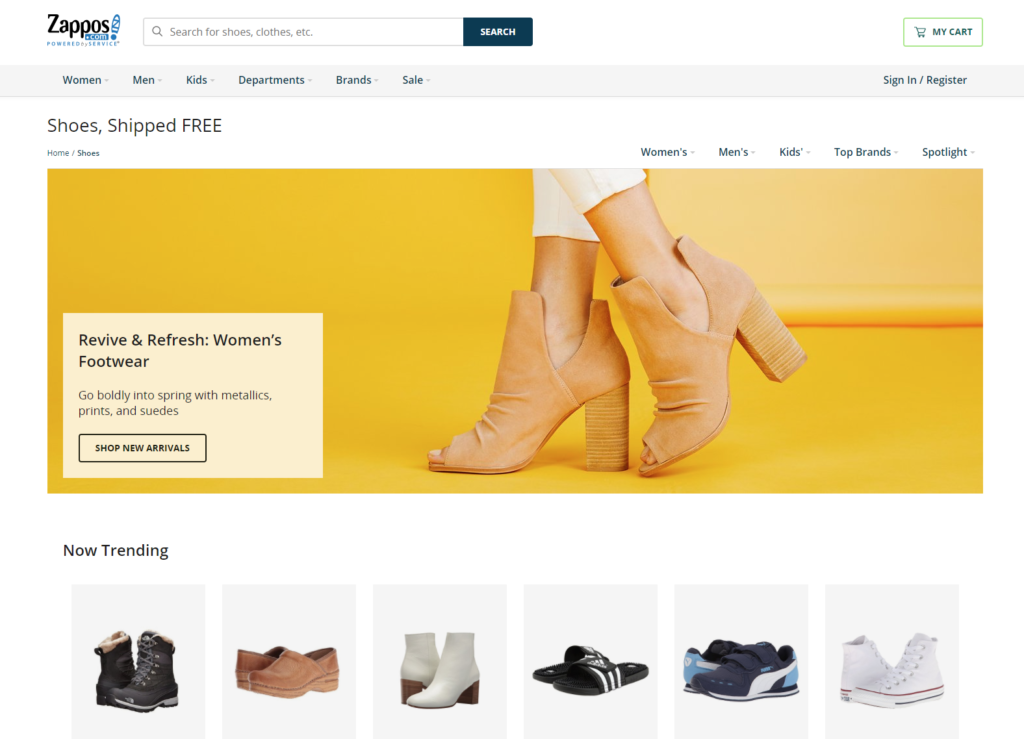This screenshot has height=739, width=1024.
Task: Click the 'Revive & Refresh: Women's Footwear' heading
Action: pyautogui.click(x=180, y=351)
